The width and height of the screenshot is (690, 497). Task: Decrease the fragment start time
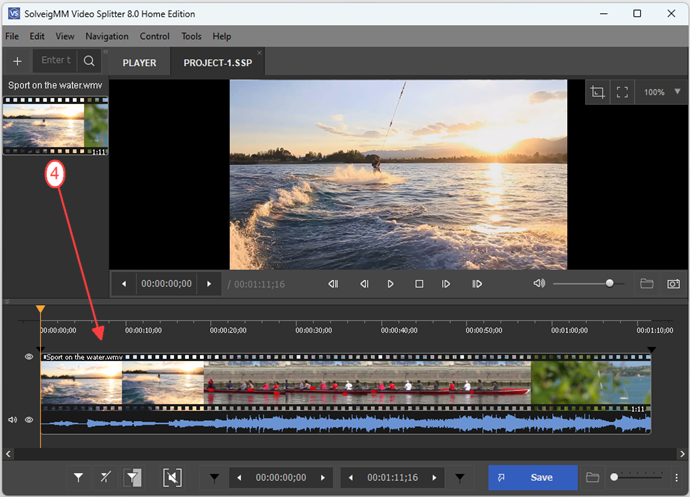click(x=239, y=478)
